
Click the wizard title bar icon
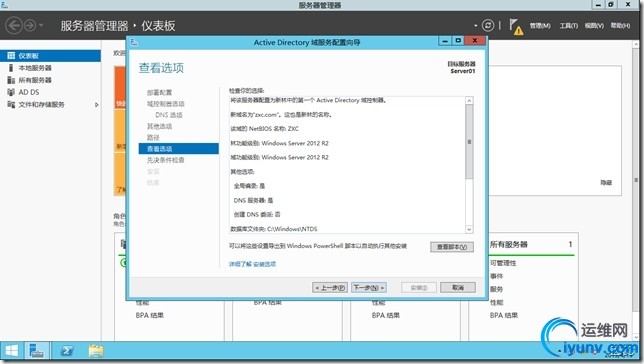(x=134, y=42)
